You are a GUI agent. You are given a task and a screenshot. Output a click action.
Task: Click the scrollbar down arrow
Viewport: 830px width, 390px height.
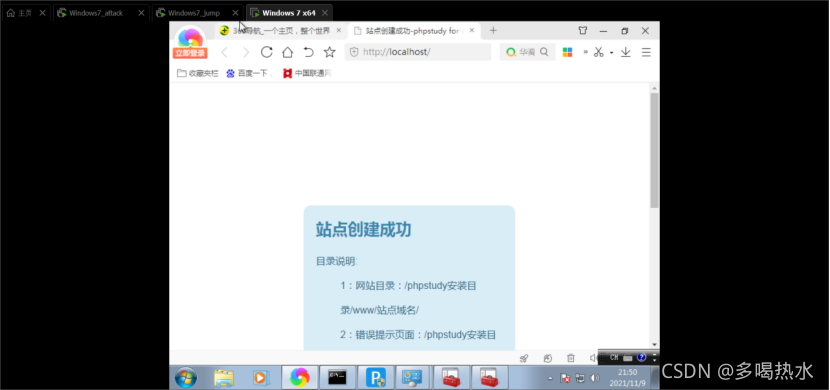(x=655, y=344)
